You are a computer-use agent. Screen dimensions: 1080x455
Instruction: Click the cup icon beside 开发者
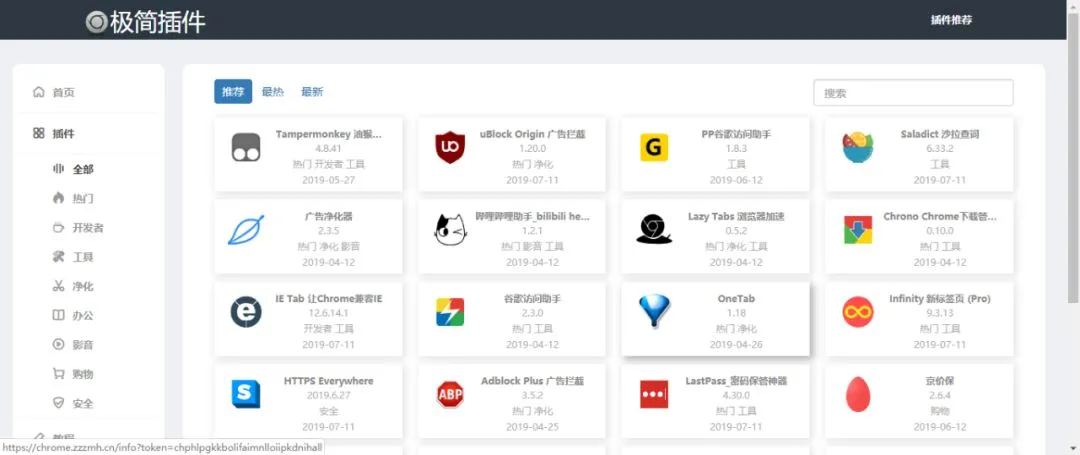tap(58, 228)
